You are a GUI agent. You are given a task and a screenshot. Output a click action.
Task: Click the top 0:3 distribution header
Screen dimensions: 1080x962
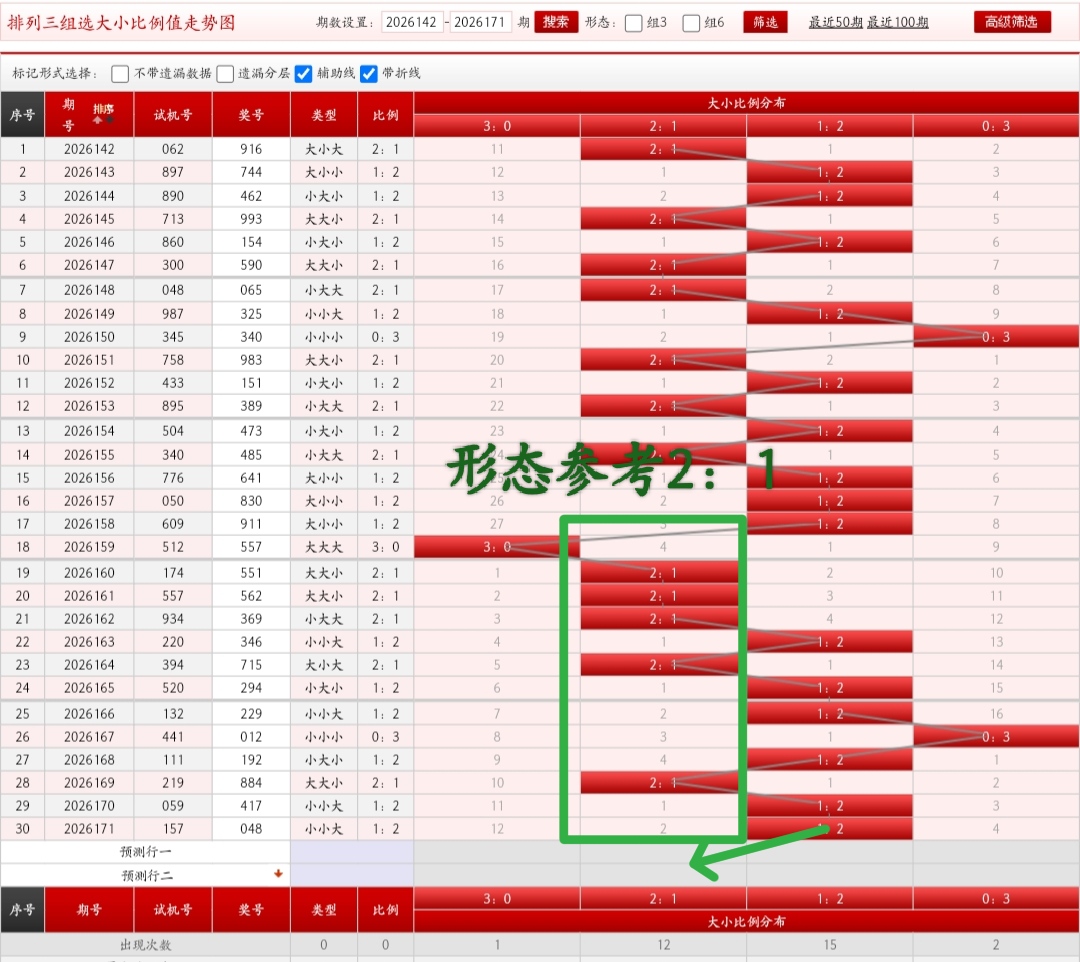point(996,126)
